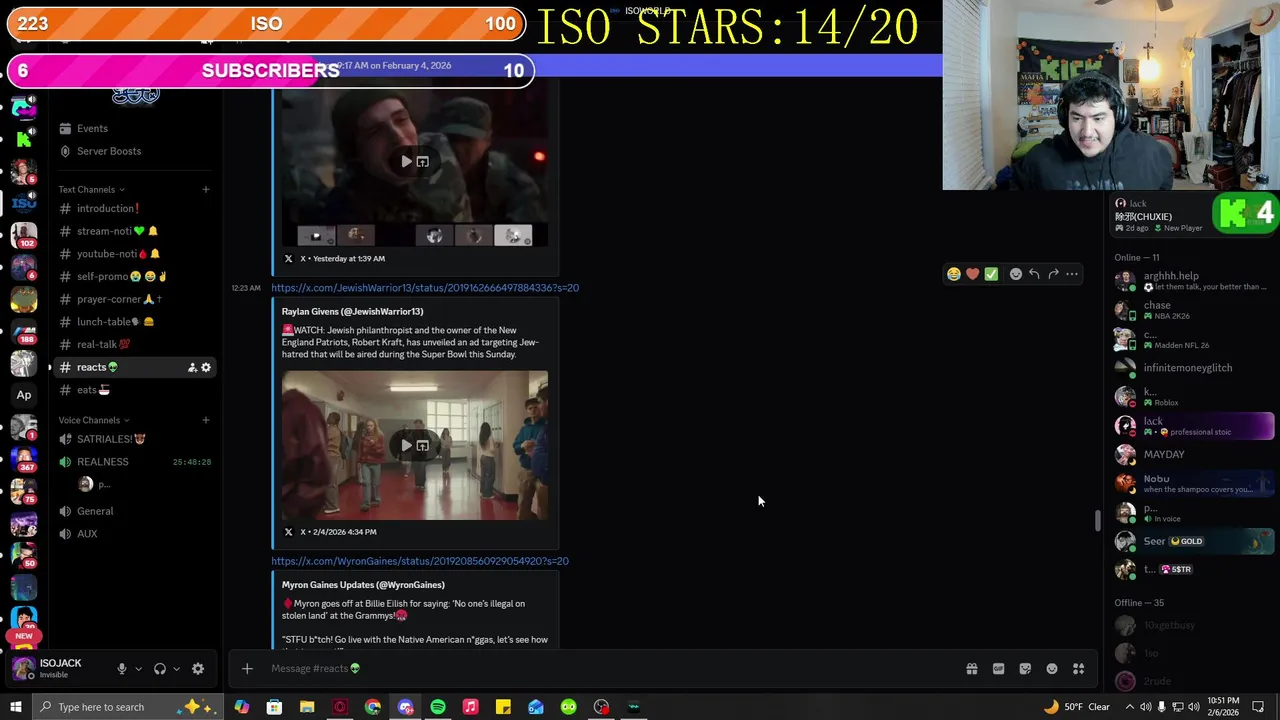Open the GIF picker in the message bar
The height and width of the screenshot is (720, 1280).
point(998,669)
